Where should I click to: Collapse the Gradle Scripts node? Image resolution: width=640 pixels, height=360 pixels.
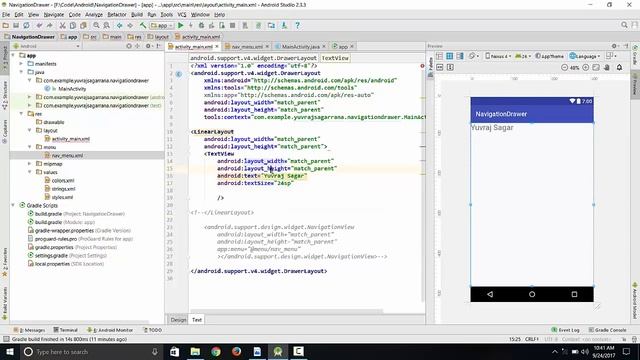pyautogui.click(x=13, y=205)
